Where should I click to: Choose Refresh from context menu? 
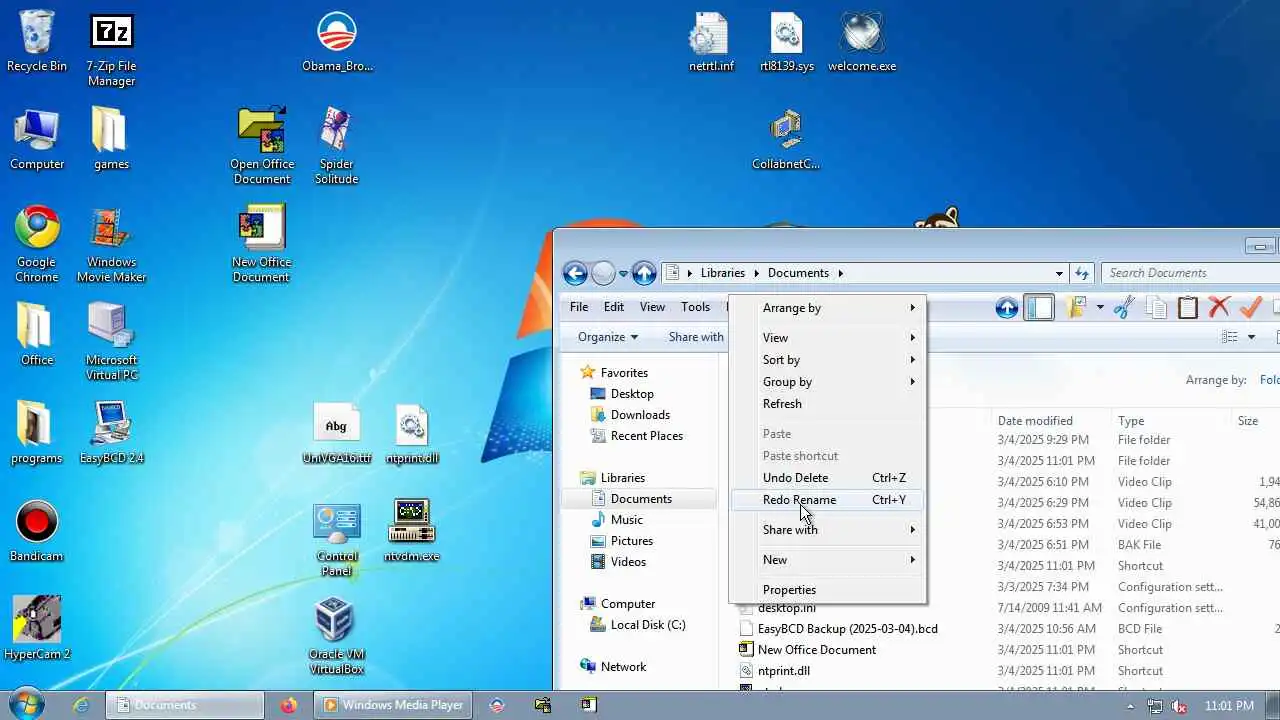tap(828, 404)
